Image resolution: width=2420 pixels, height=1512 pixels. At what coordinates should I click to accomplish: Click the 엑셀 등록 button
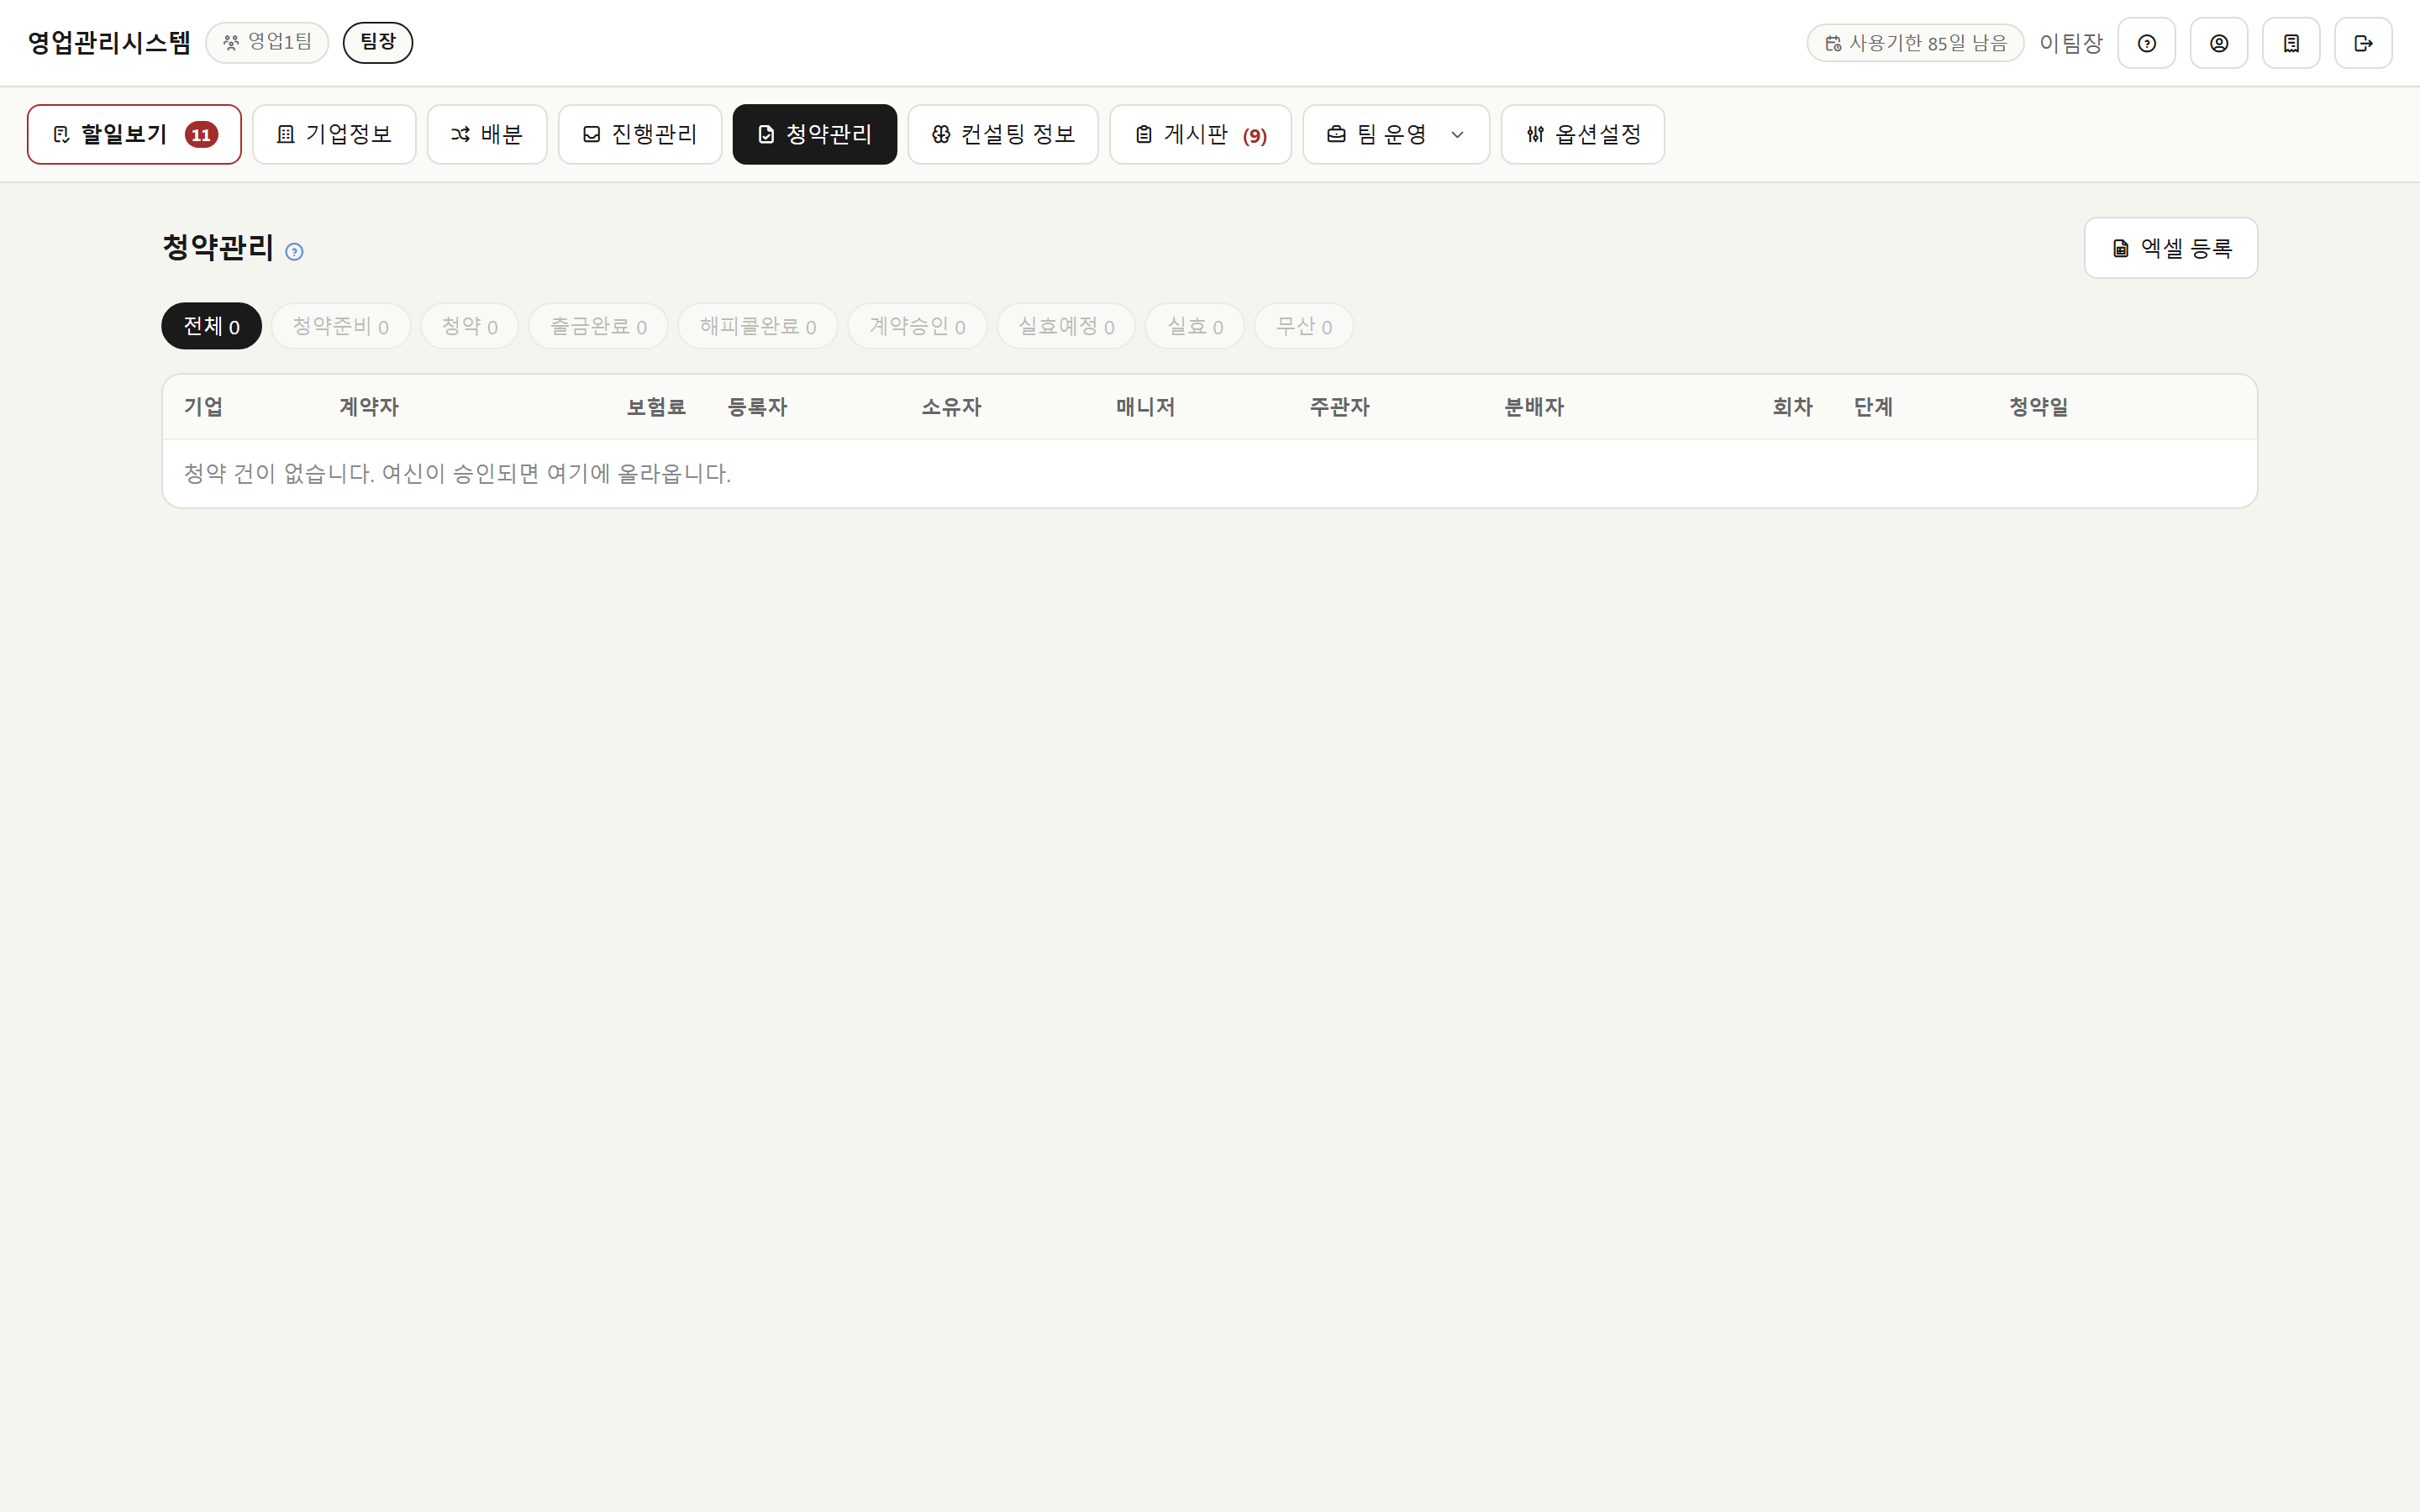2171,248
